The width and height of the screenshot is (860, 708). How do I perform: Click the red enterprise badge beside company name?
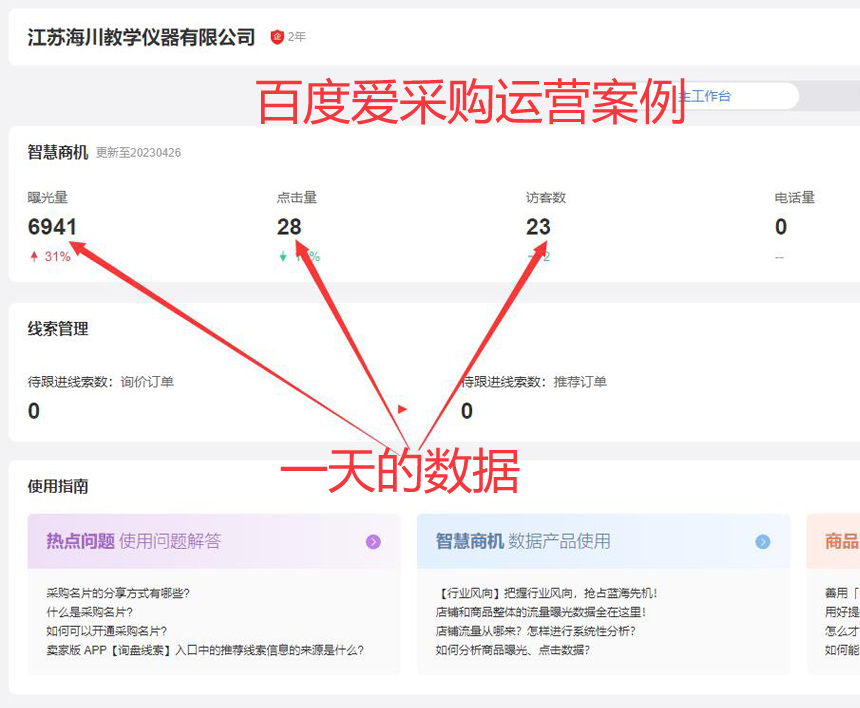pyautogui.click(x=277, y=37)
